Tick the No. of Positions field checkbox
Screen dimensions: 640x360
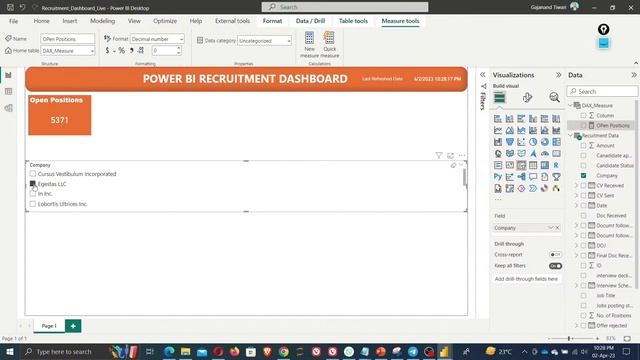click(x=583, y=316)
